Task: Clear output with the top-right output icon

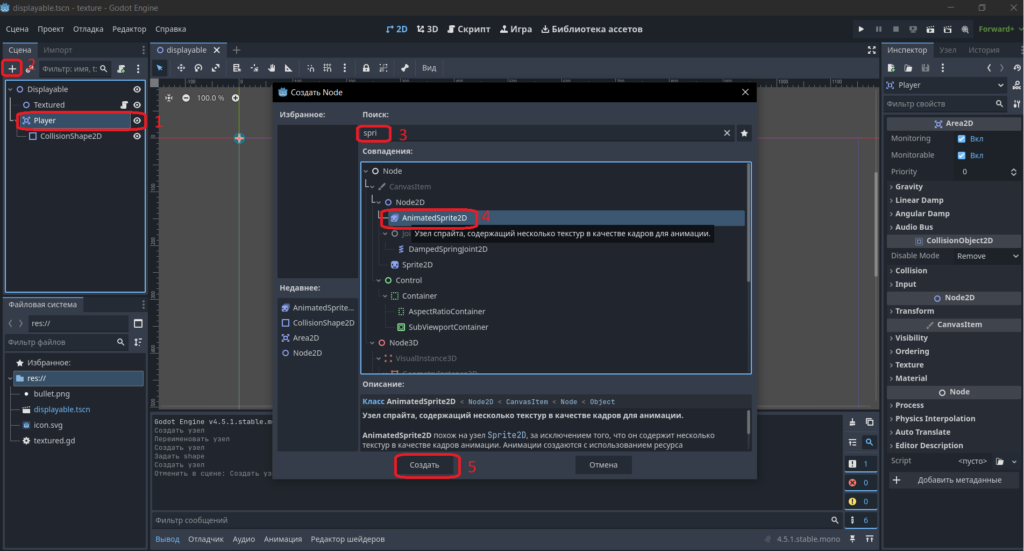Action: coord(852,422)
